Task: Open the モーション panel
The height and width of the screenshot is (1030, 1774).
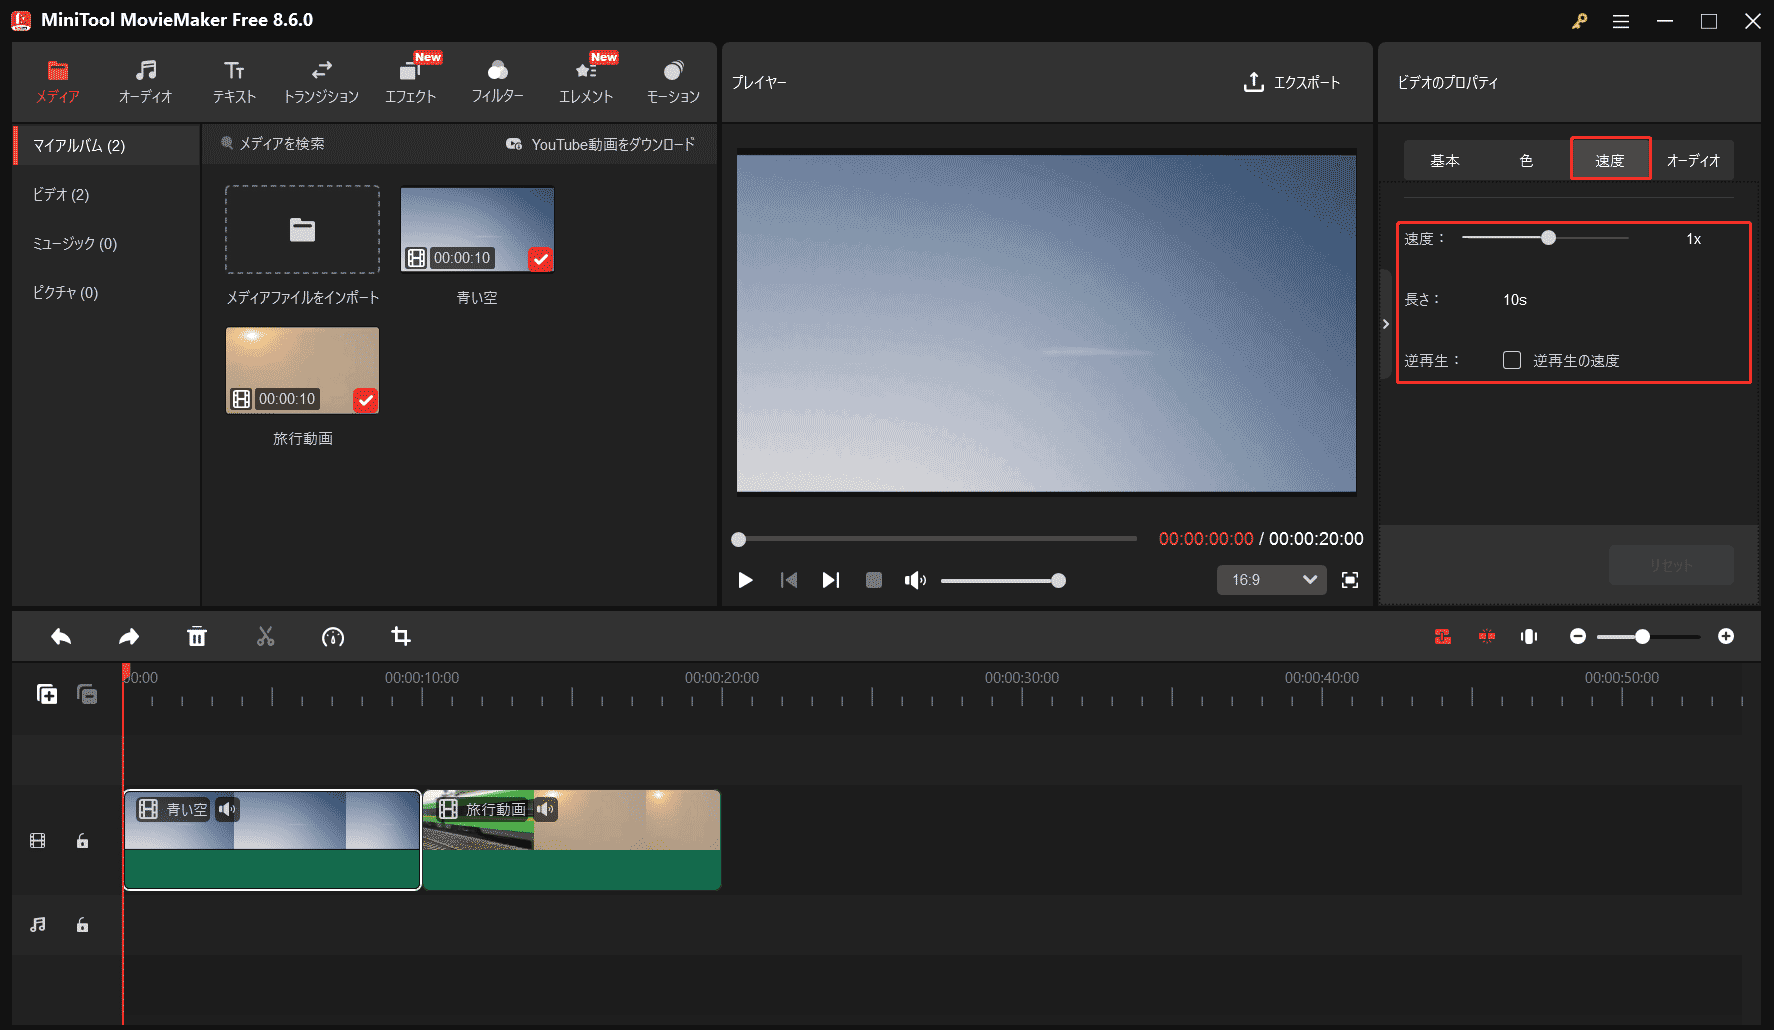Action: (673, 80)
